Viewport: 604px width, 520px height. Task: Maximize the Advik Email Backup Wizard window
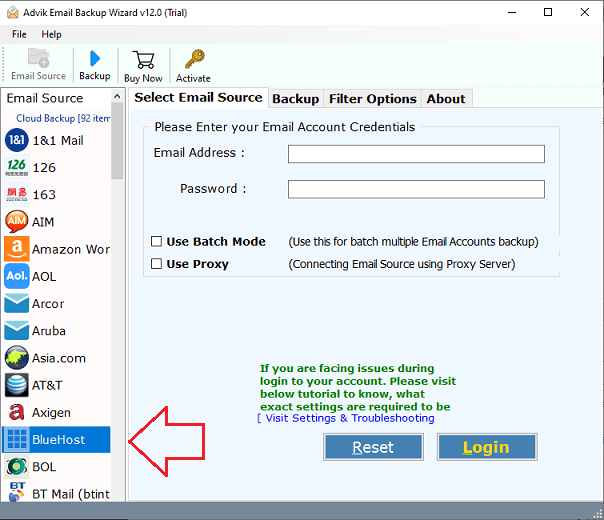pyautogui.click(x=548, y=12)
